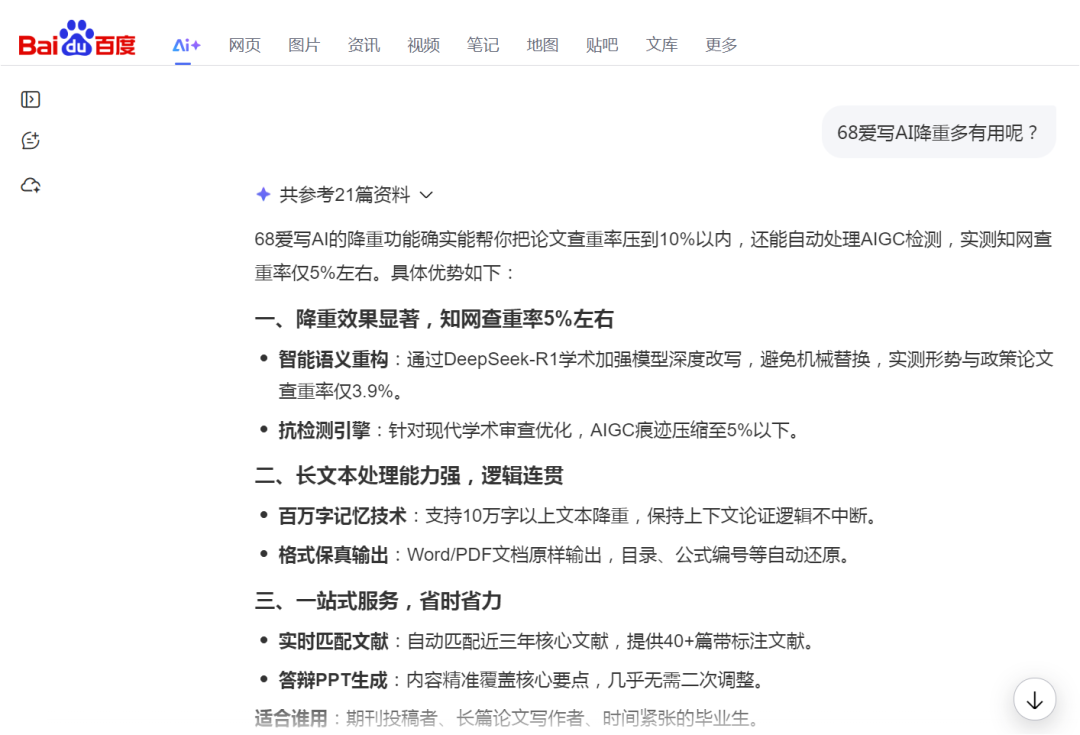Viewport: 1080px width, 735px height.
Task: Switch to the 文库 tab
Action: coord(661,45)
